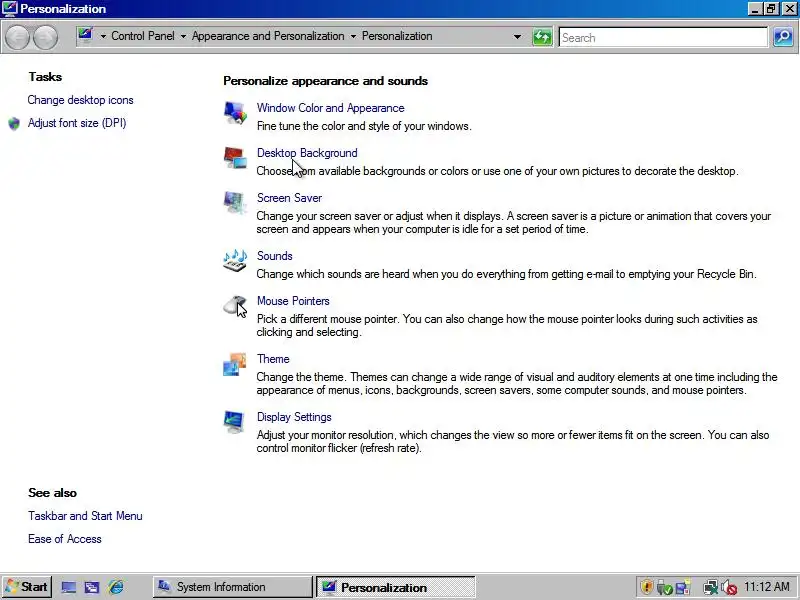This screenshot has height=600, width=800.
Task: Click the Safely Remove Hardware tray icon
Action: 665,587
